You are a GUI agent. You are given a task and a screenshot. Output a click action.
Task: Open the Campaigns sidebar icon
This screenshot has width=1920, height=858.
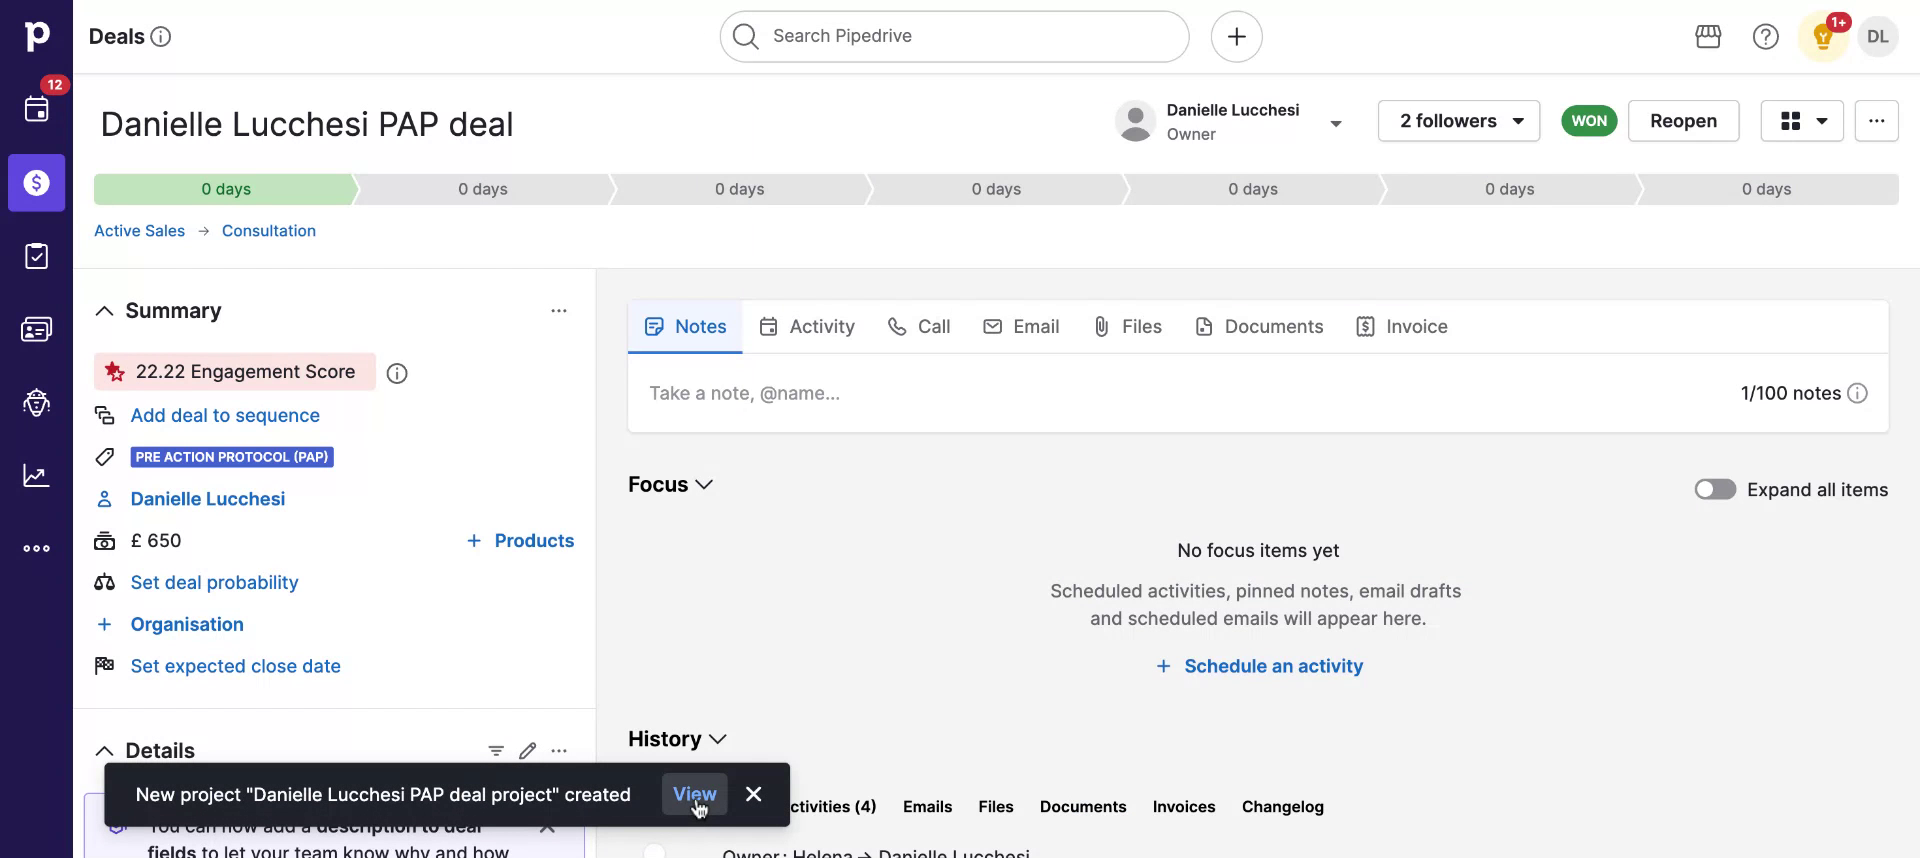click(36, 402)
